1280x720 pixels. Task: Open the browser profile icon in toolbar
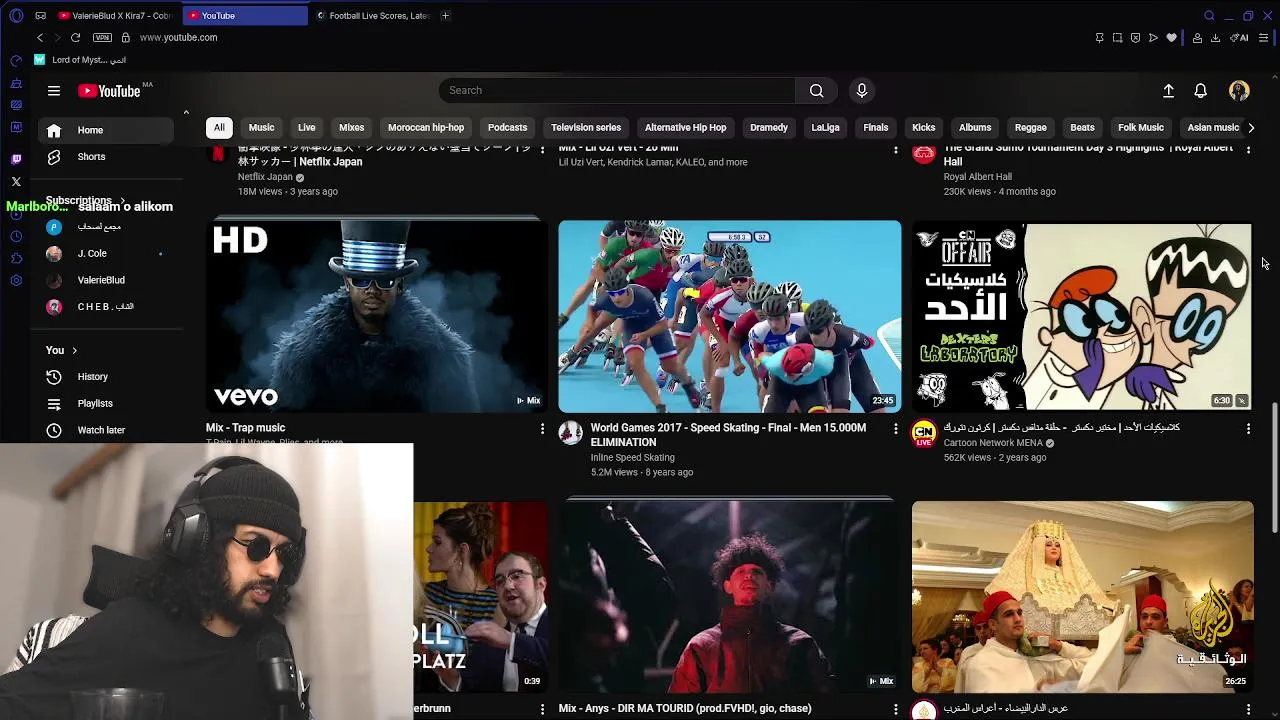click(x=1197, y=38)
